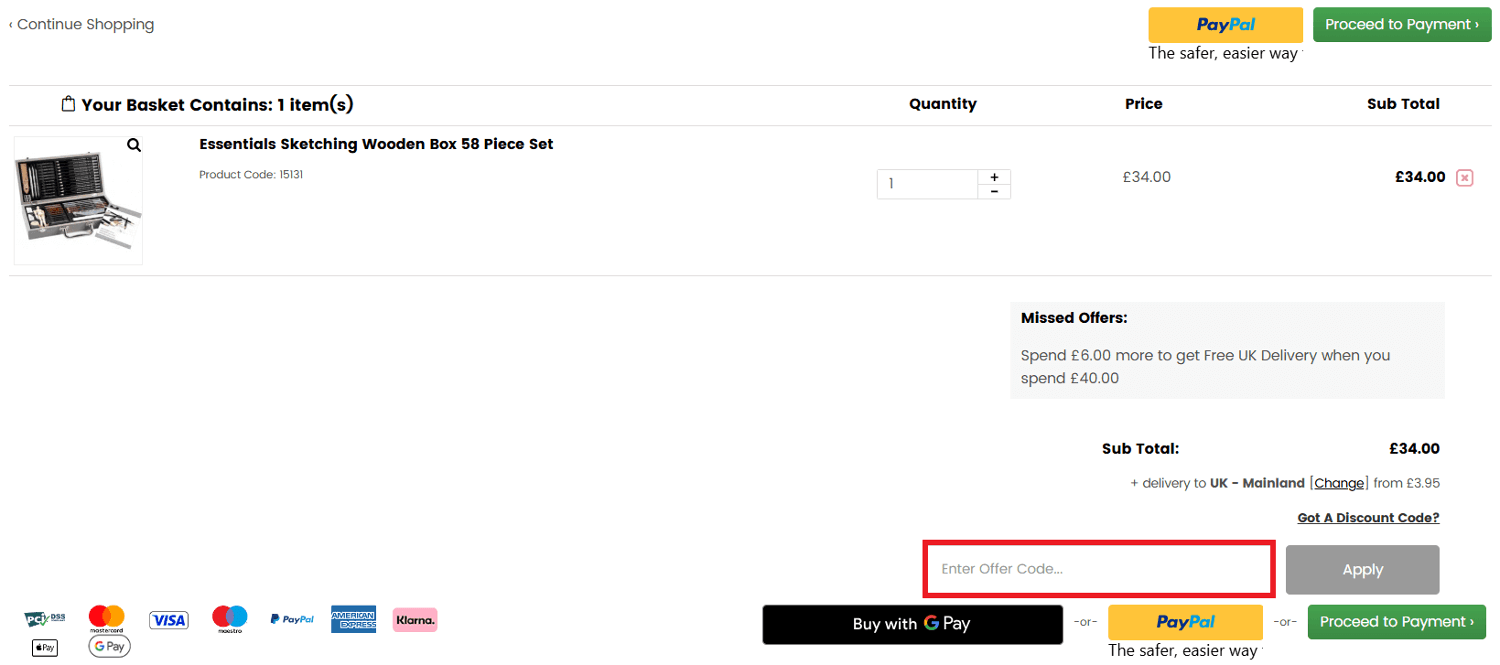Image resolution: width=1500 pixels, height=665 pixels.
Task: Click the top yellow PayPal button
Action: [x=1225, y=25]
